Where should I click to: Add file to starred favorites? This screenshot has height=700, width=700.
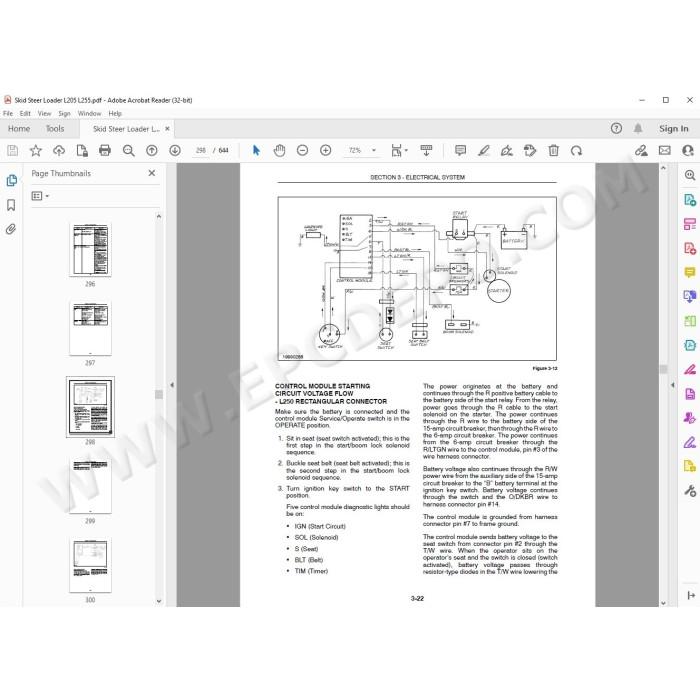pos(36,150)
